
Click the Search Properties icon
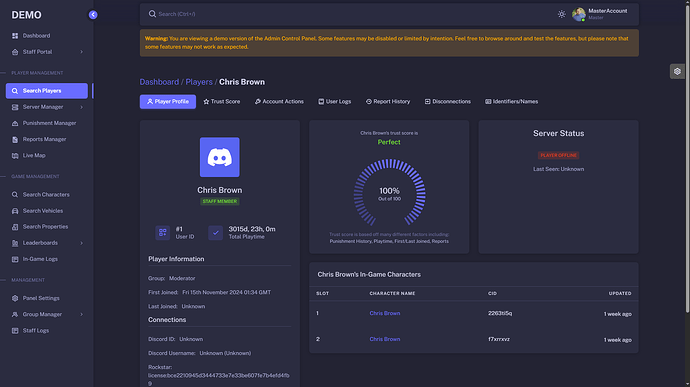click(x=15, y=227)
